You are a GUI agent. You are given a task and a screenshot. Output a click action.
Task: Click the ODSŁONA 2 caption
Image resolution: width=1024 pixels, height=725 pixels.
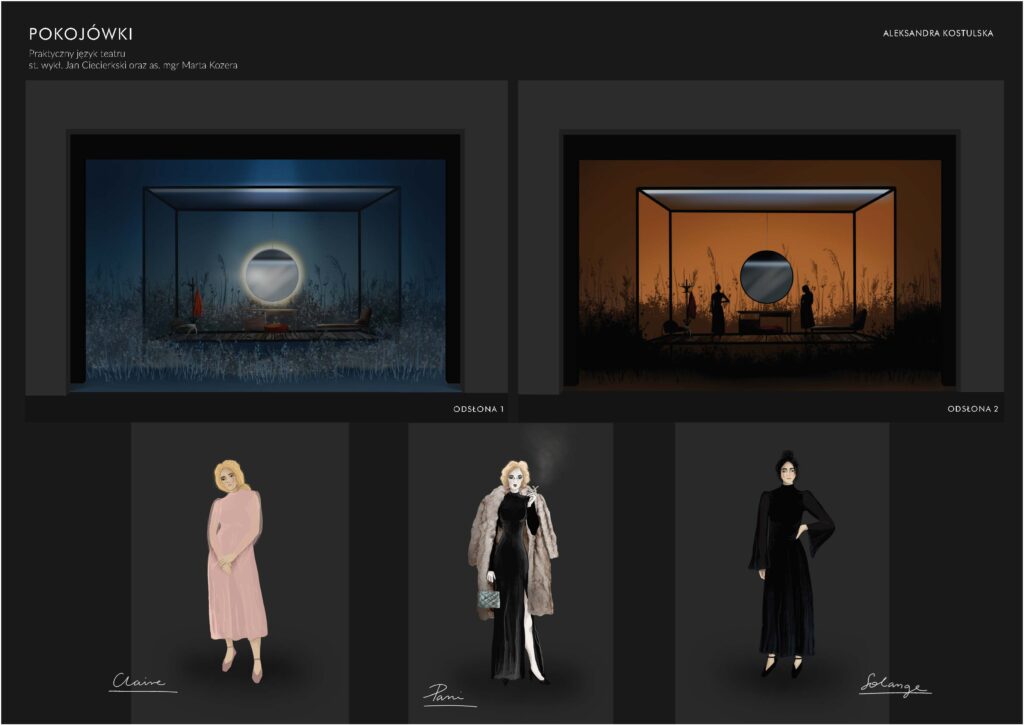972,409
